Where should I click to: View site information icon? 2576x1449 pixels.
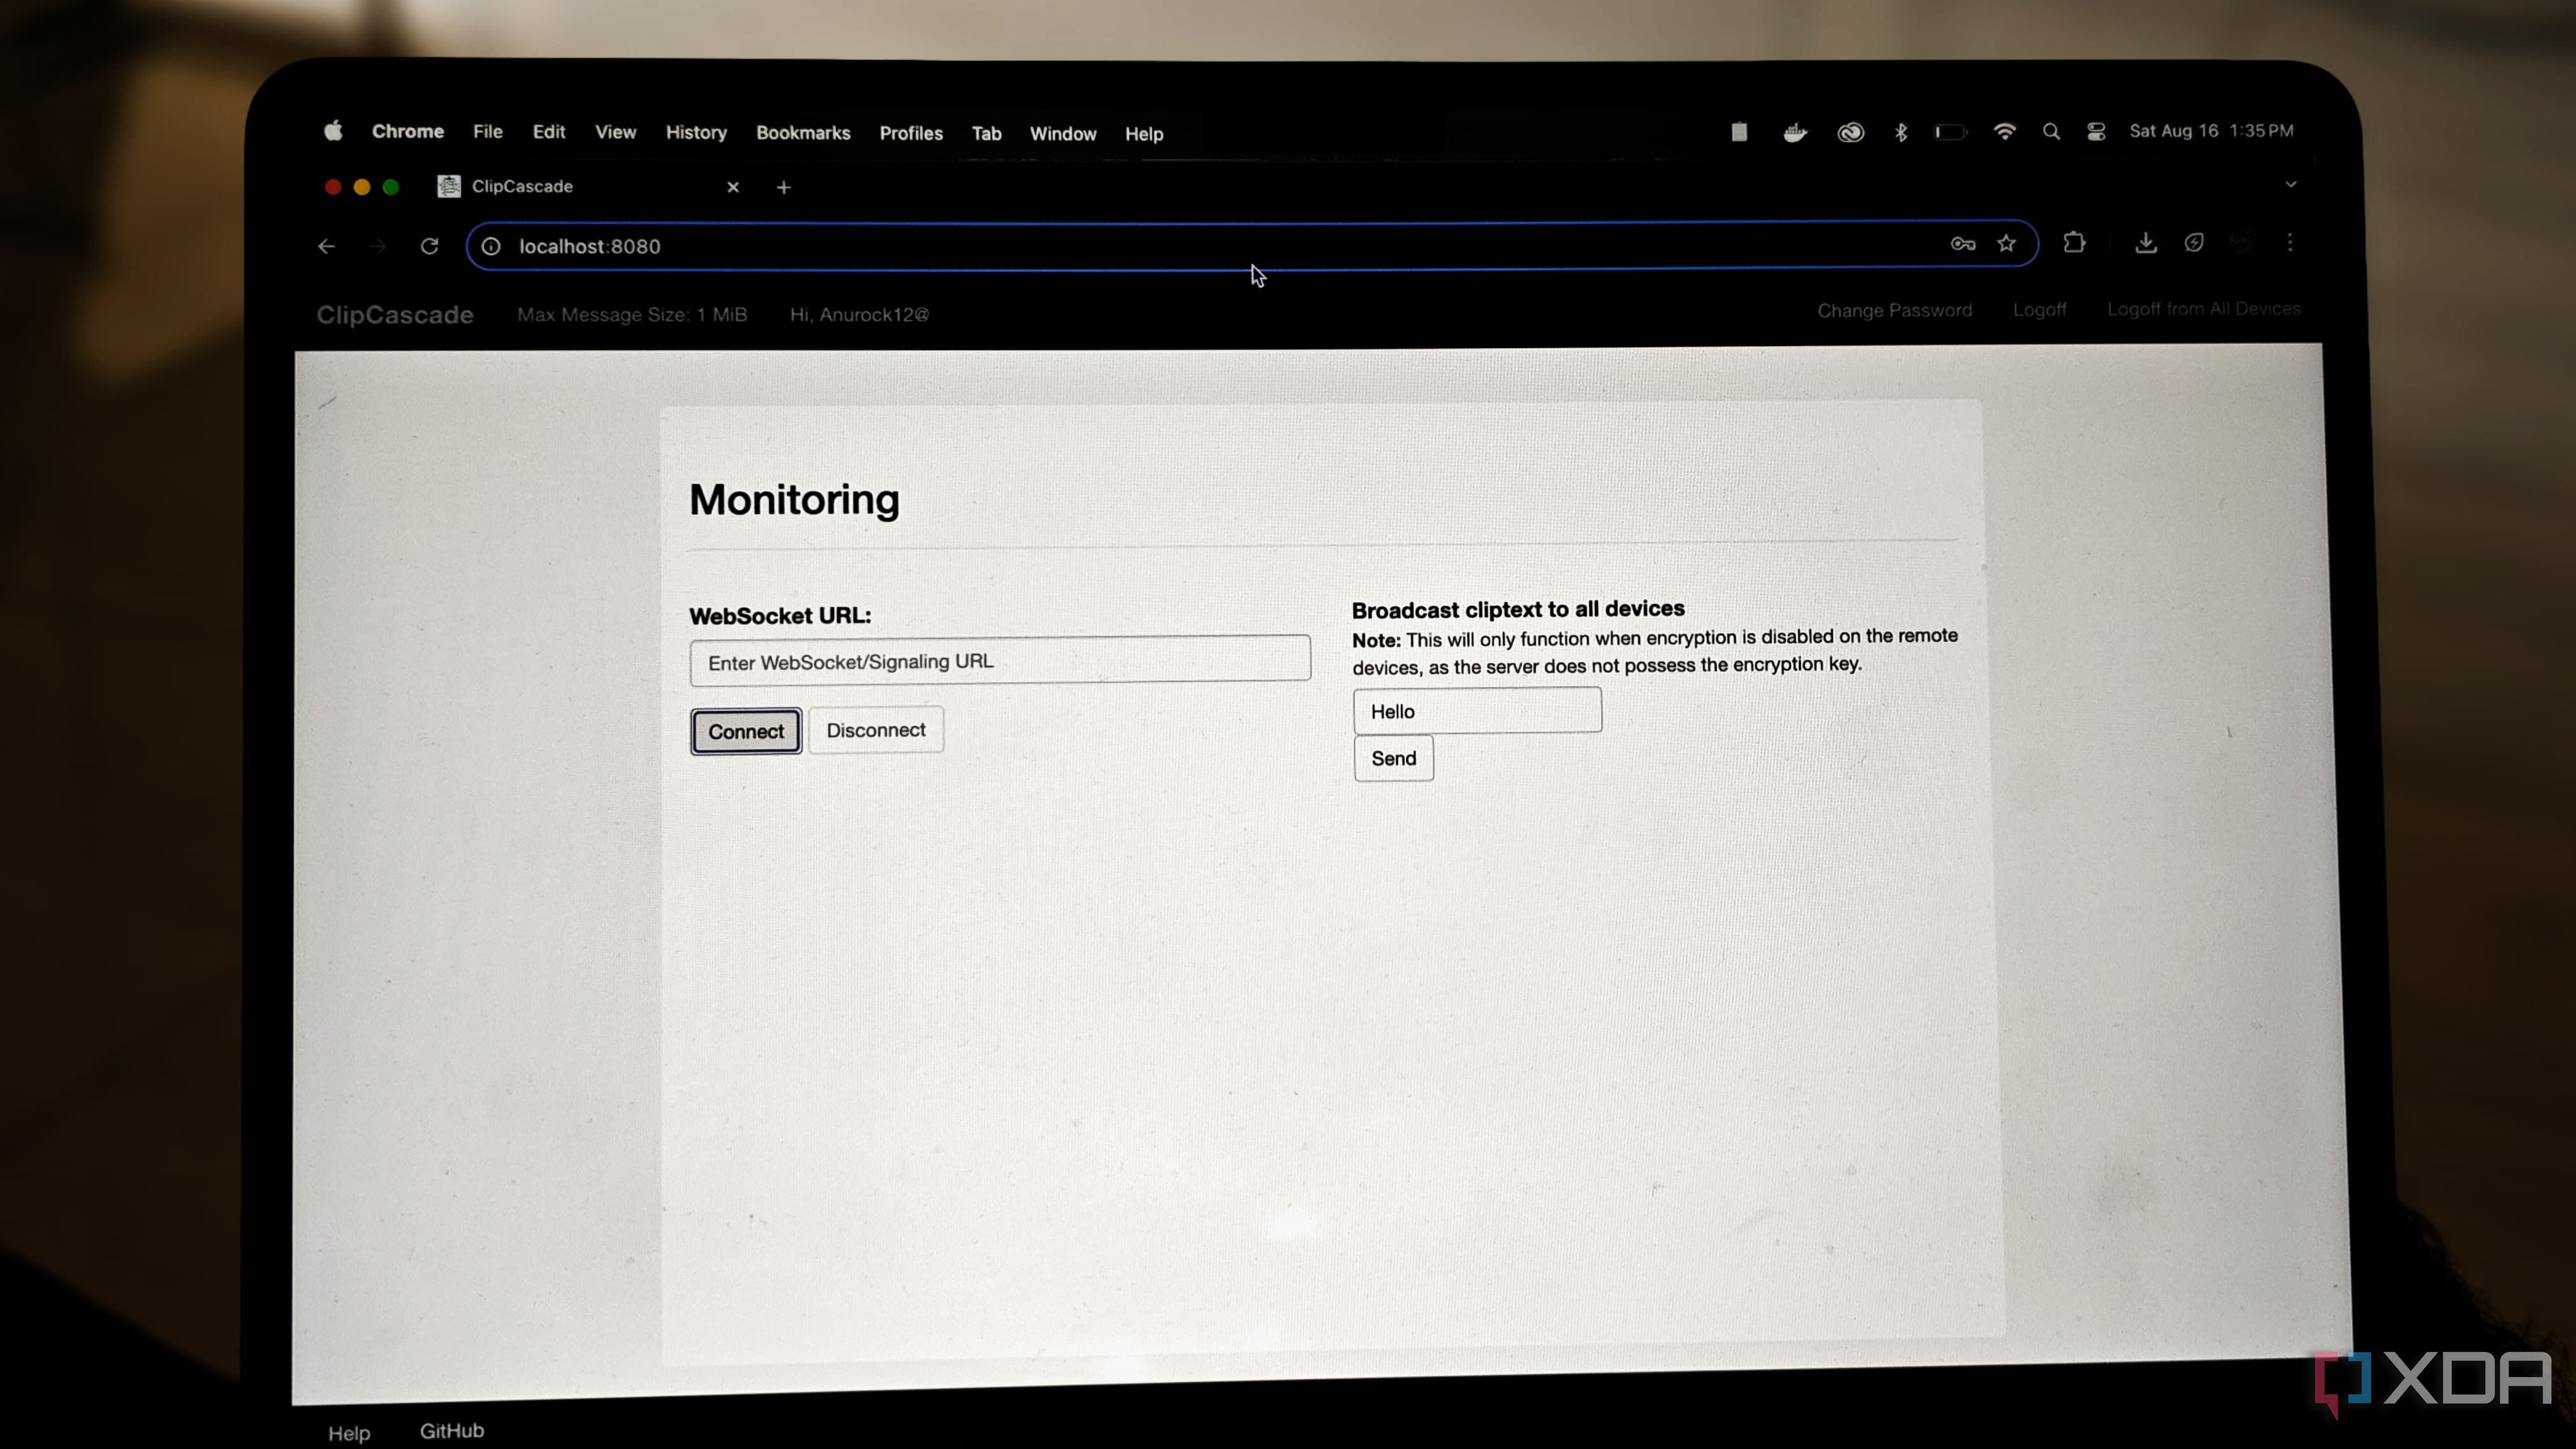click(491, 246)
